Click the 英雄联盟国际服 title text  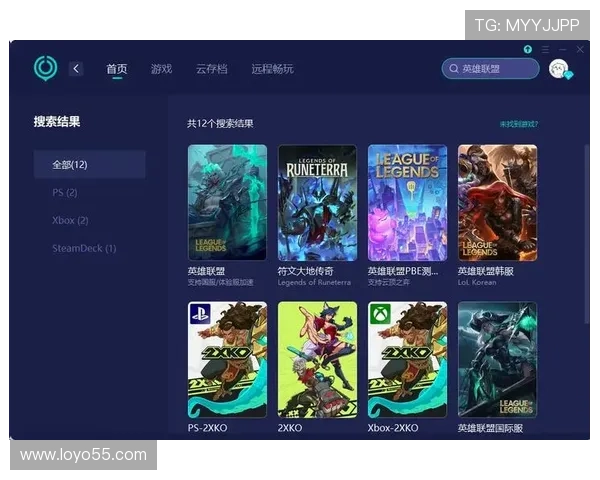point(490,428)
